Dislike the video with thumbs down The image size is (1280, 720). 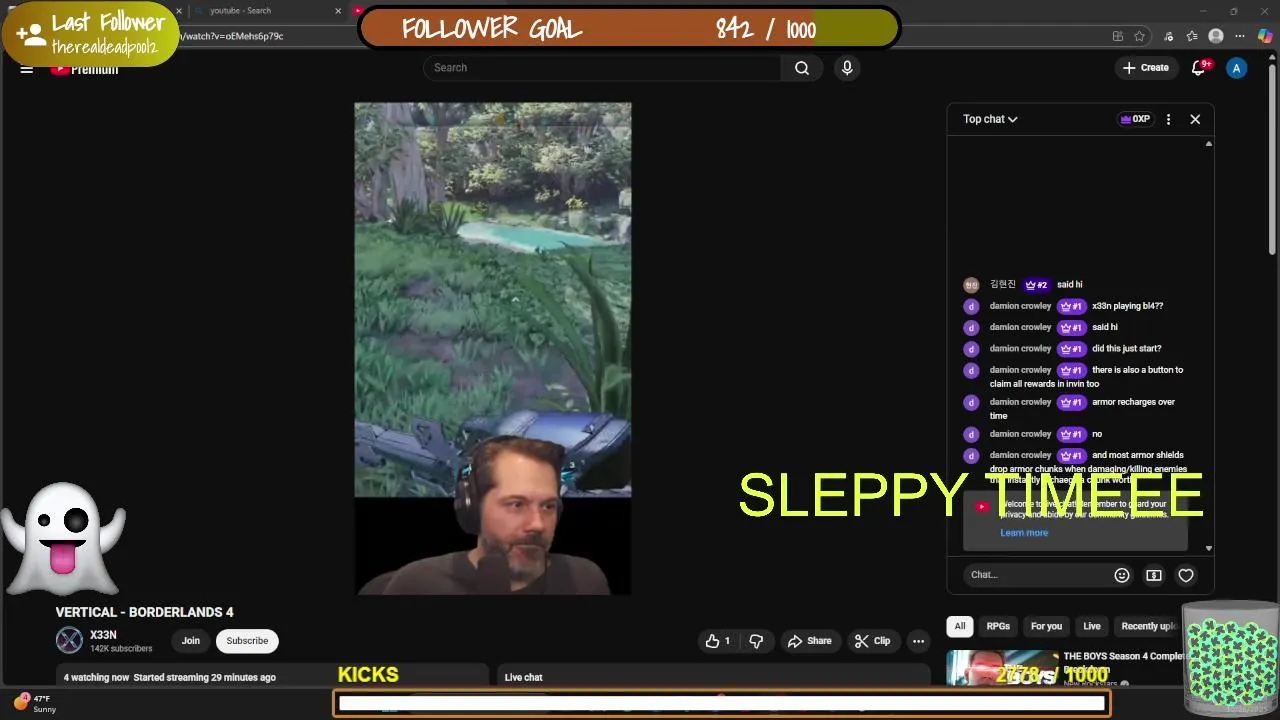(x=756, y=641)
